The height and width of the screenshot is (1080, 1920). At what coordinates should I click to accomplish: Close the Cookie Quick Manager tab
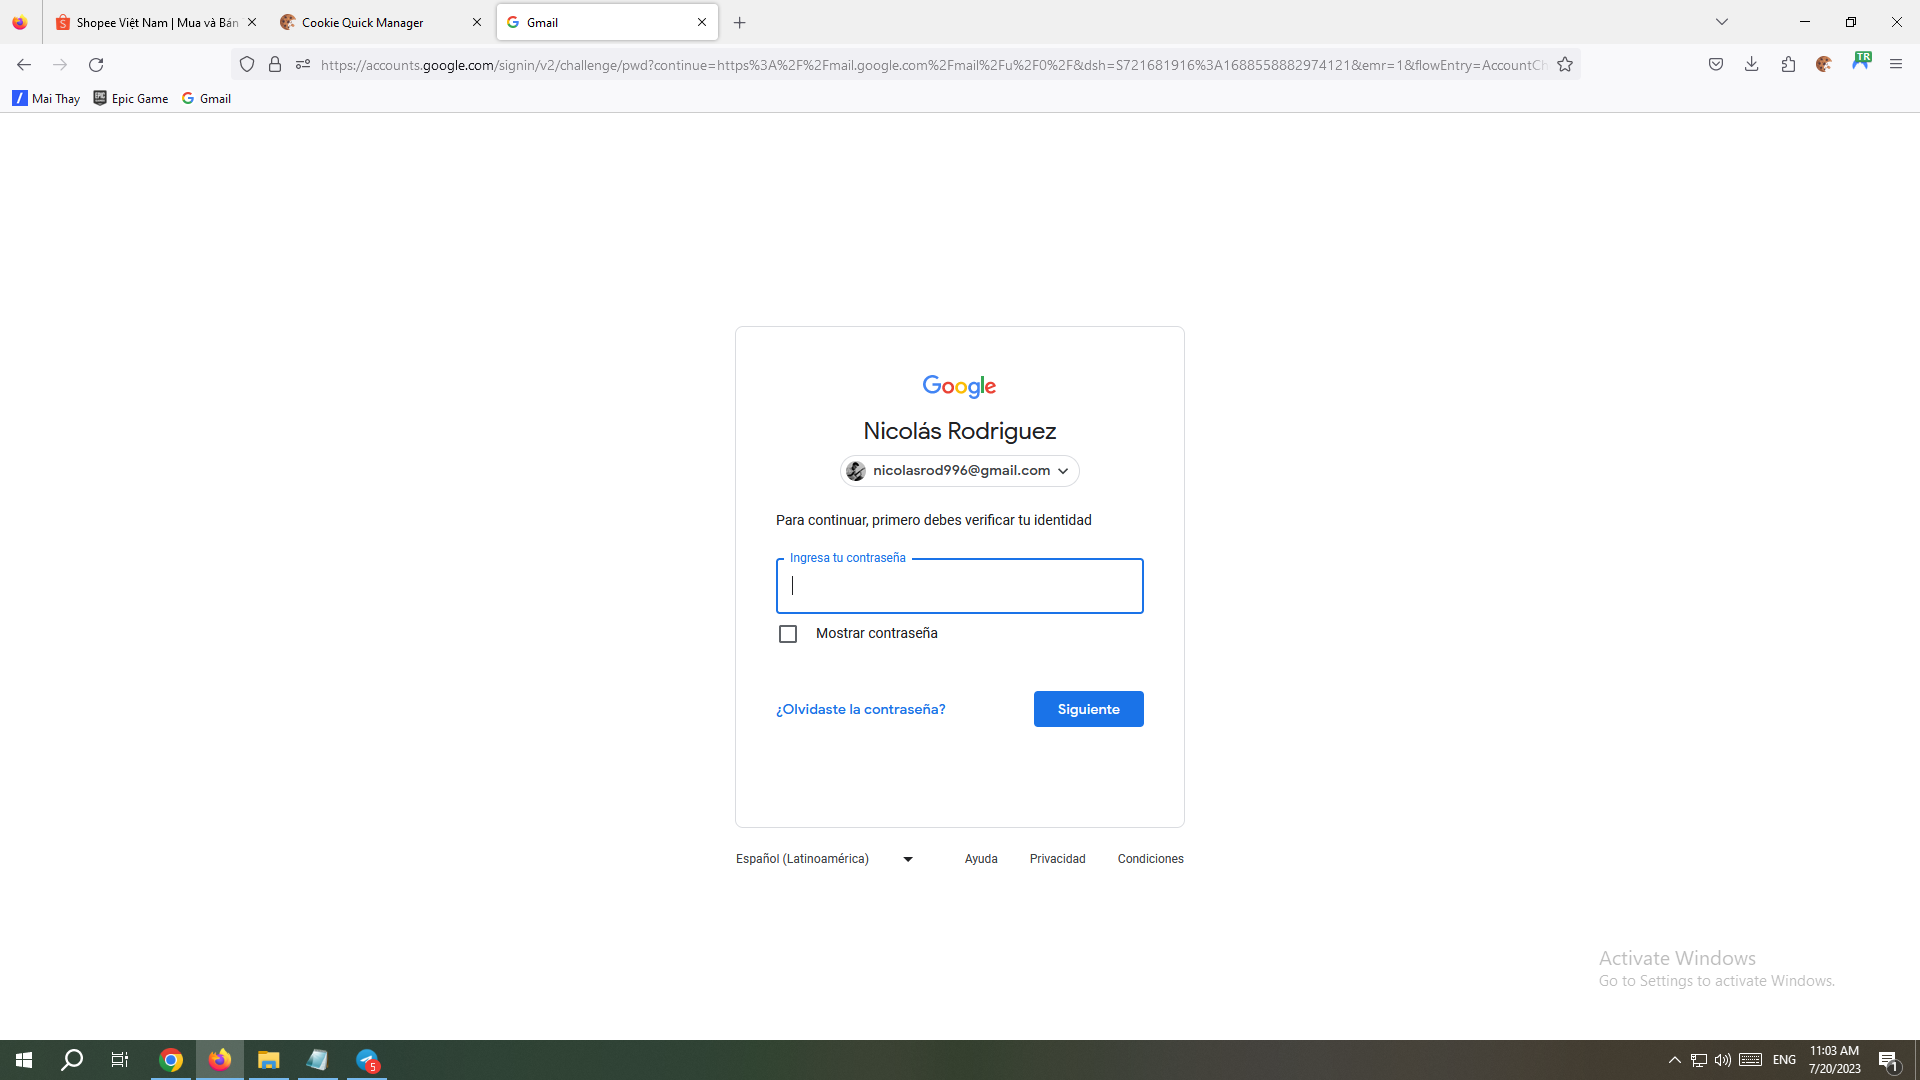(x=477, y=22)
